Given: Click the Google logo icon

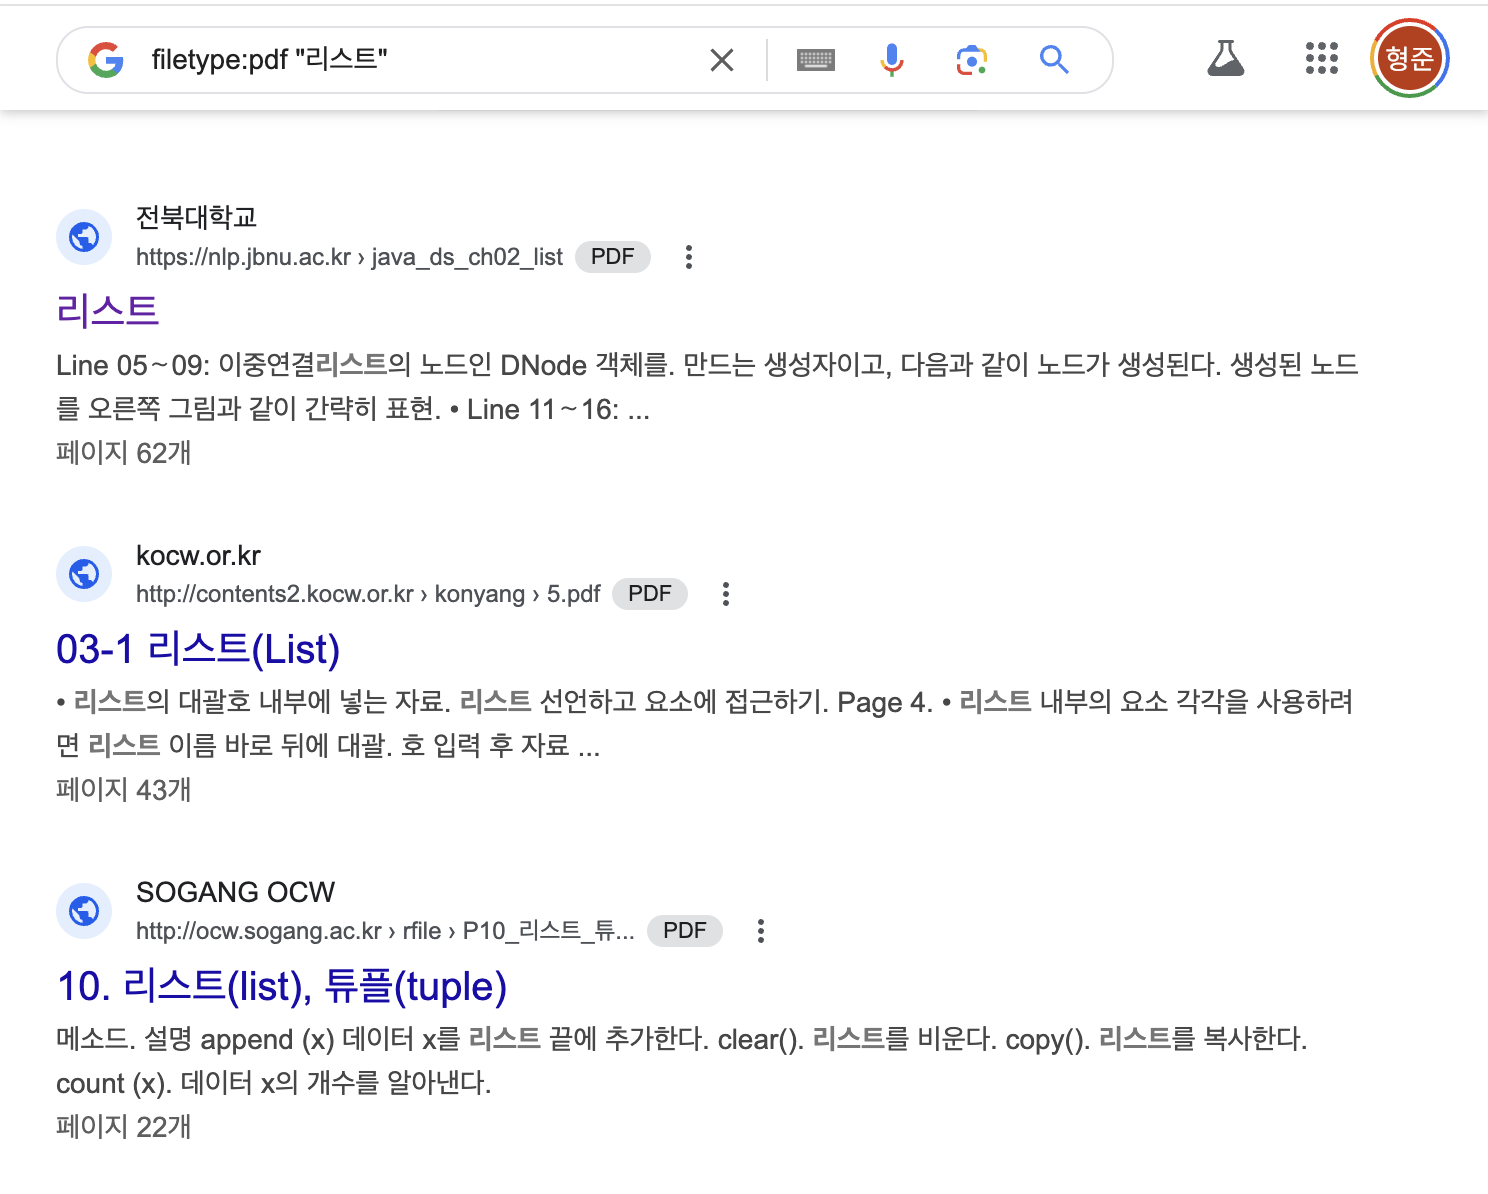Looking at the screenshot, I should coord(106,60).
